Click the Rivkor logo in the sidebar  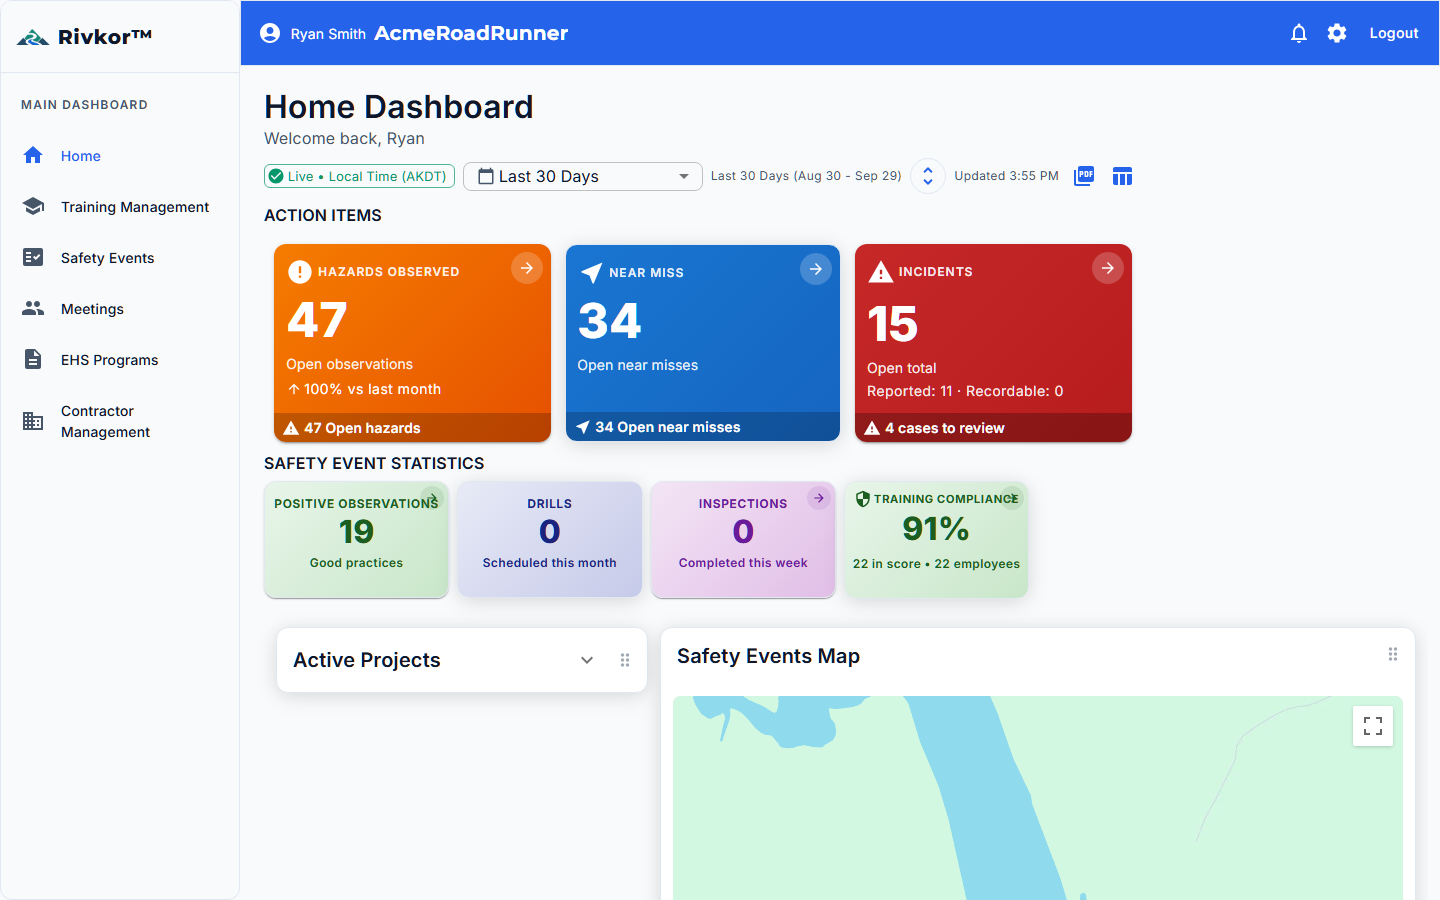point(84,37)
